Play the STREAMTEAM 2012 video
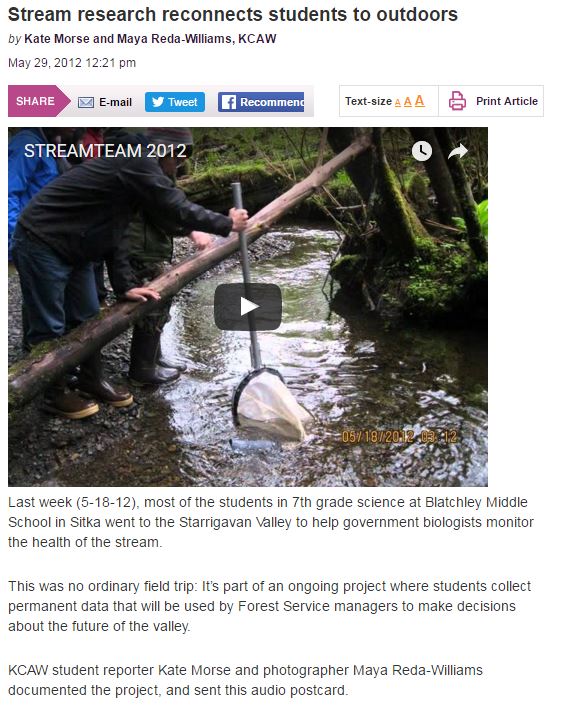Image resolution: width=562 pixels, height=709 pixels. (248, 307)
